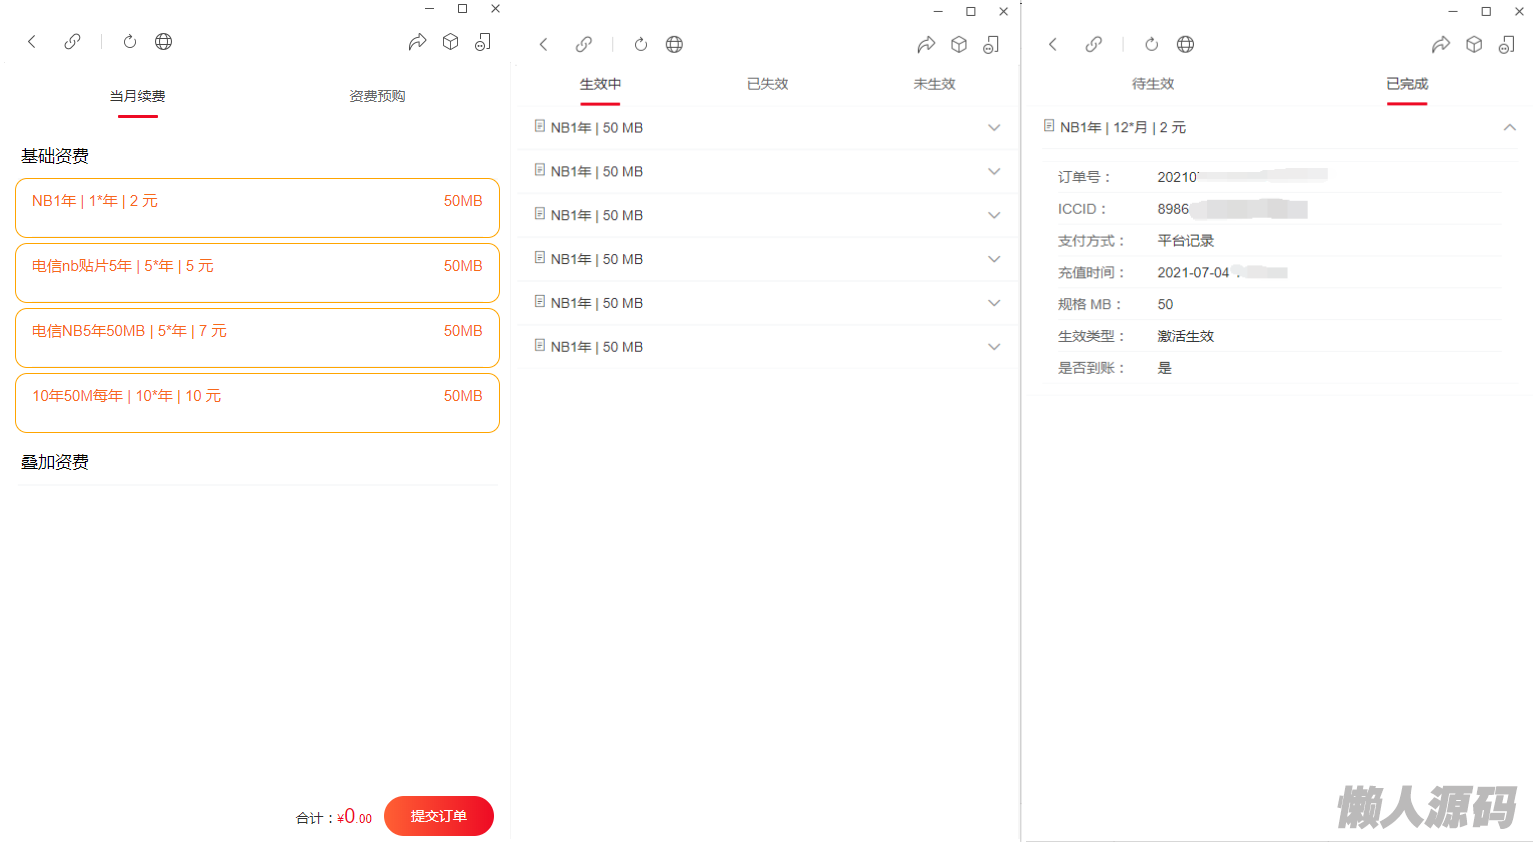Click the globe icon in the middle window
The height and width of the screenshot is (842, 1537).
click(674, 44)
